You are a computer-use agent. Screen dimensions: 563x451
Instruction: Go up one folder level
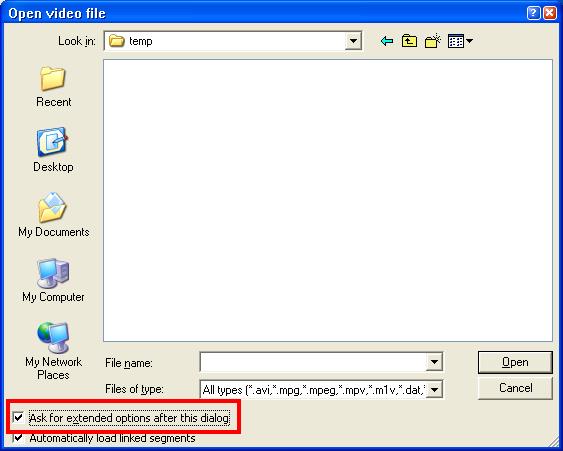[409, 41]
